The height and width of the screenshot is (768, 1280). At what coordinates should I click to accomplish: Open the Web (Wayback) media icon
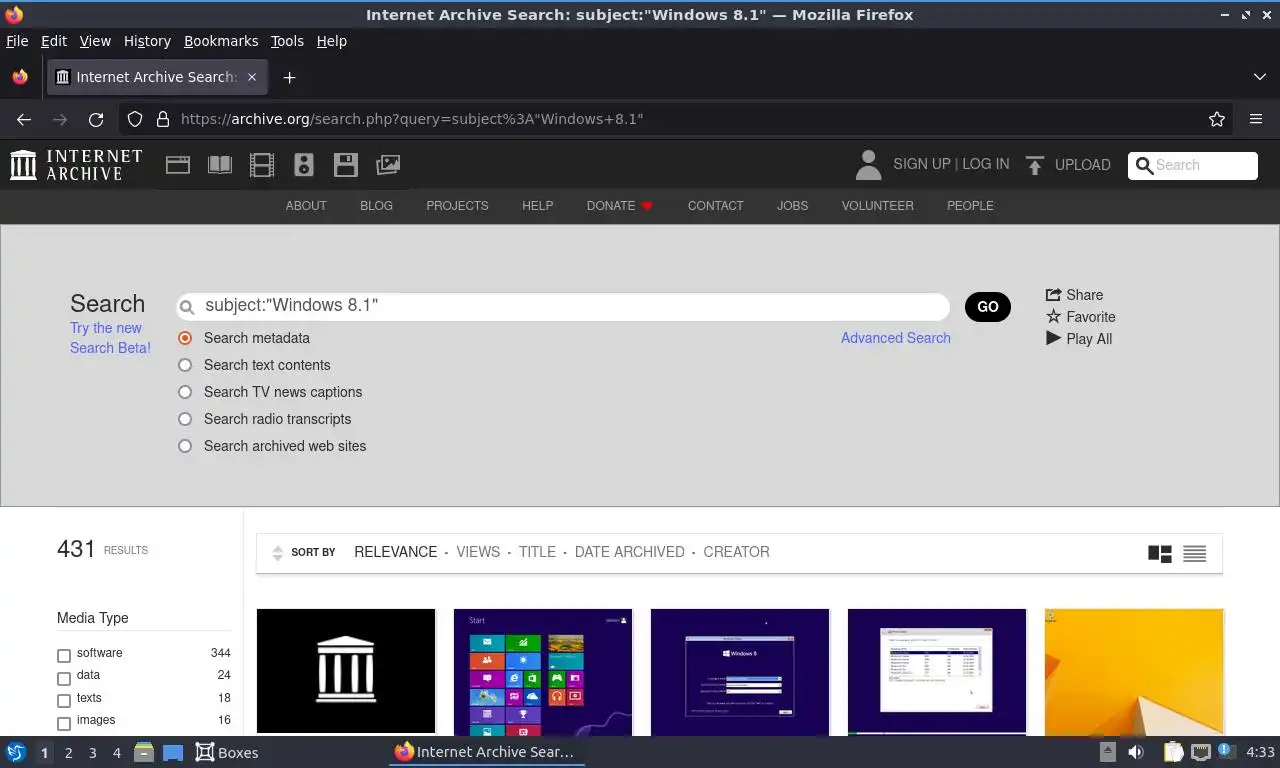178,165
